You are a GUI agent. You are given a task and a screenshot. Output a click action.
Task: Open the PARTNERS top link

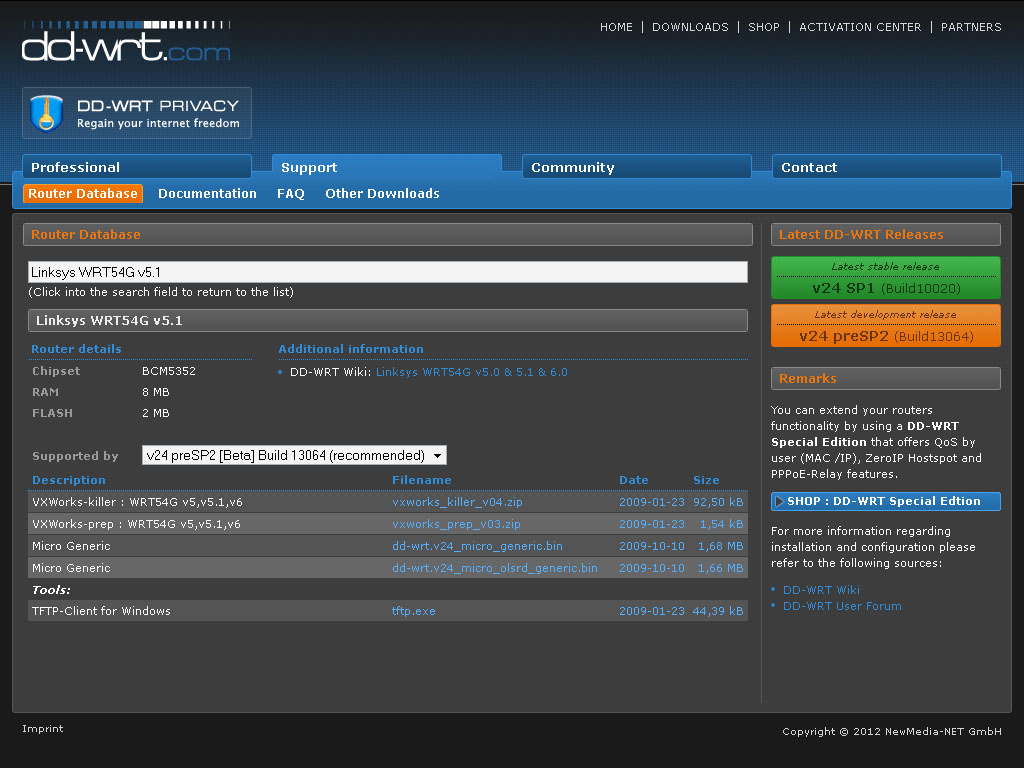click(970, 27)
